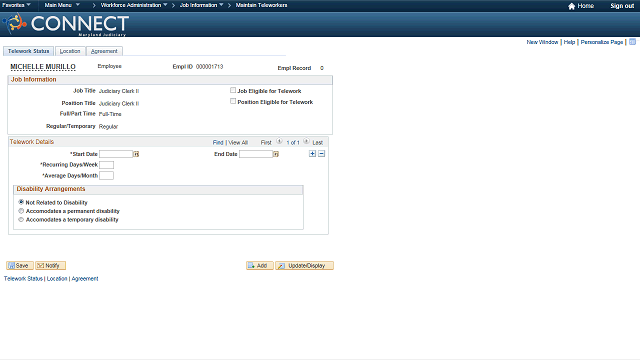Click Find link in Telework Details
Image resolution: width=640 pixels, height=360 pixels.
218,142
